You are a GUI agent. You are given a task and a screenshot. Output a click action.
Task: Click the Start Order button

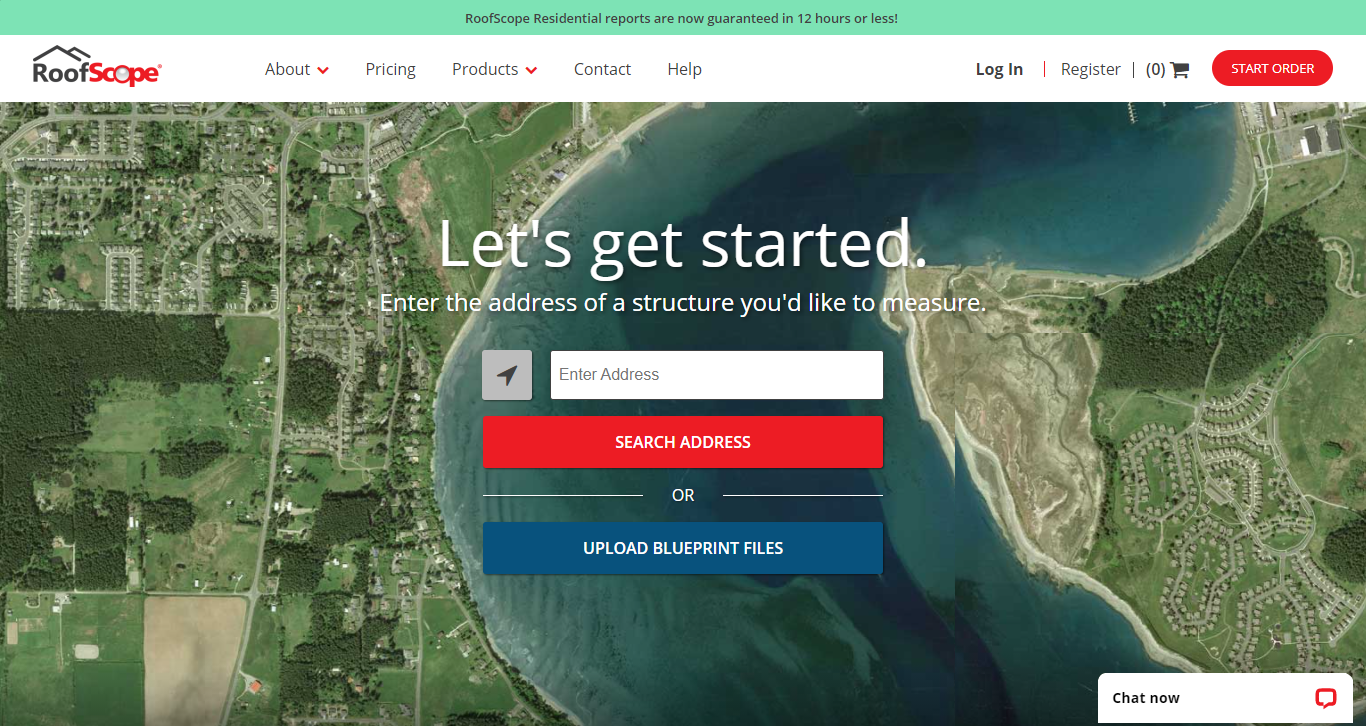[1272, 68]
